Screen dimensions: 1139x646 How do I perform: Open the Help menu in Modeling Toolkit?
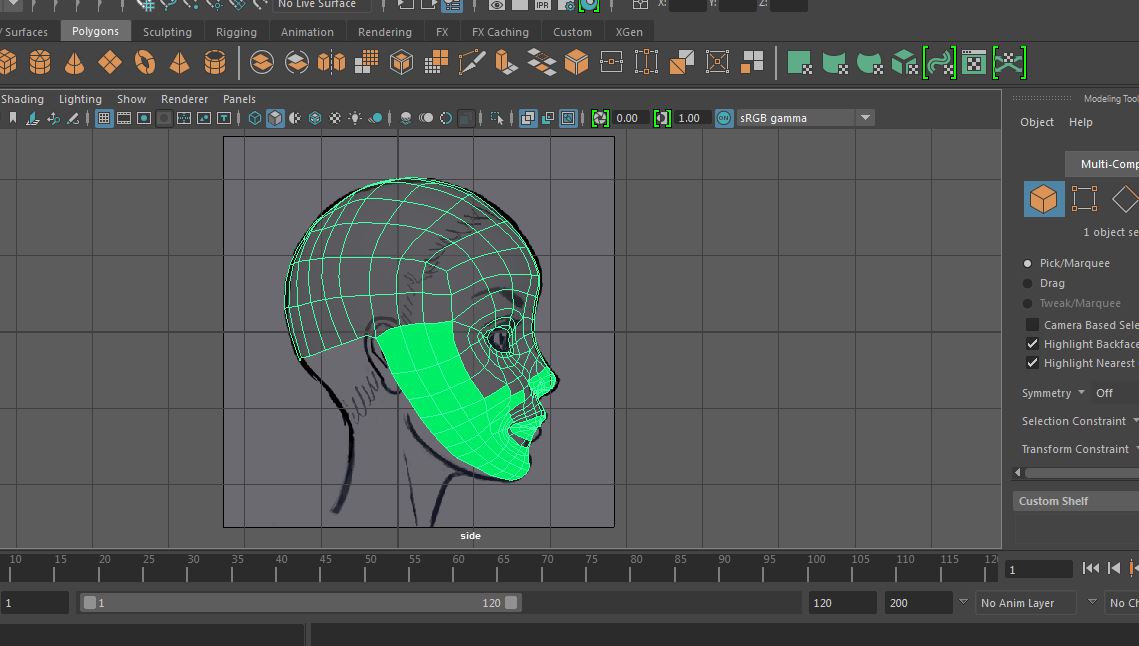pyautogui.click(x=1080, y=122)
